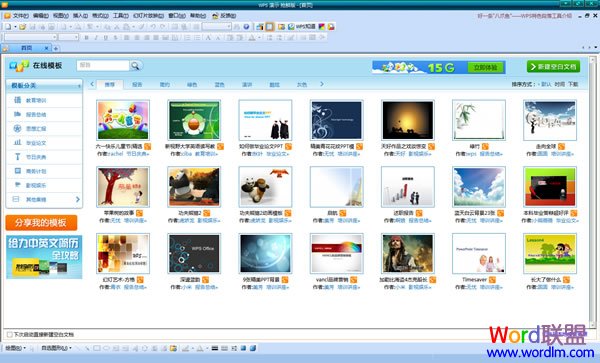This screenshot has height=363, width=600.
Task: Click the 给力中英文简历全攻略 banner
Action: [x=44, y=257]
